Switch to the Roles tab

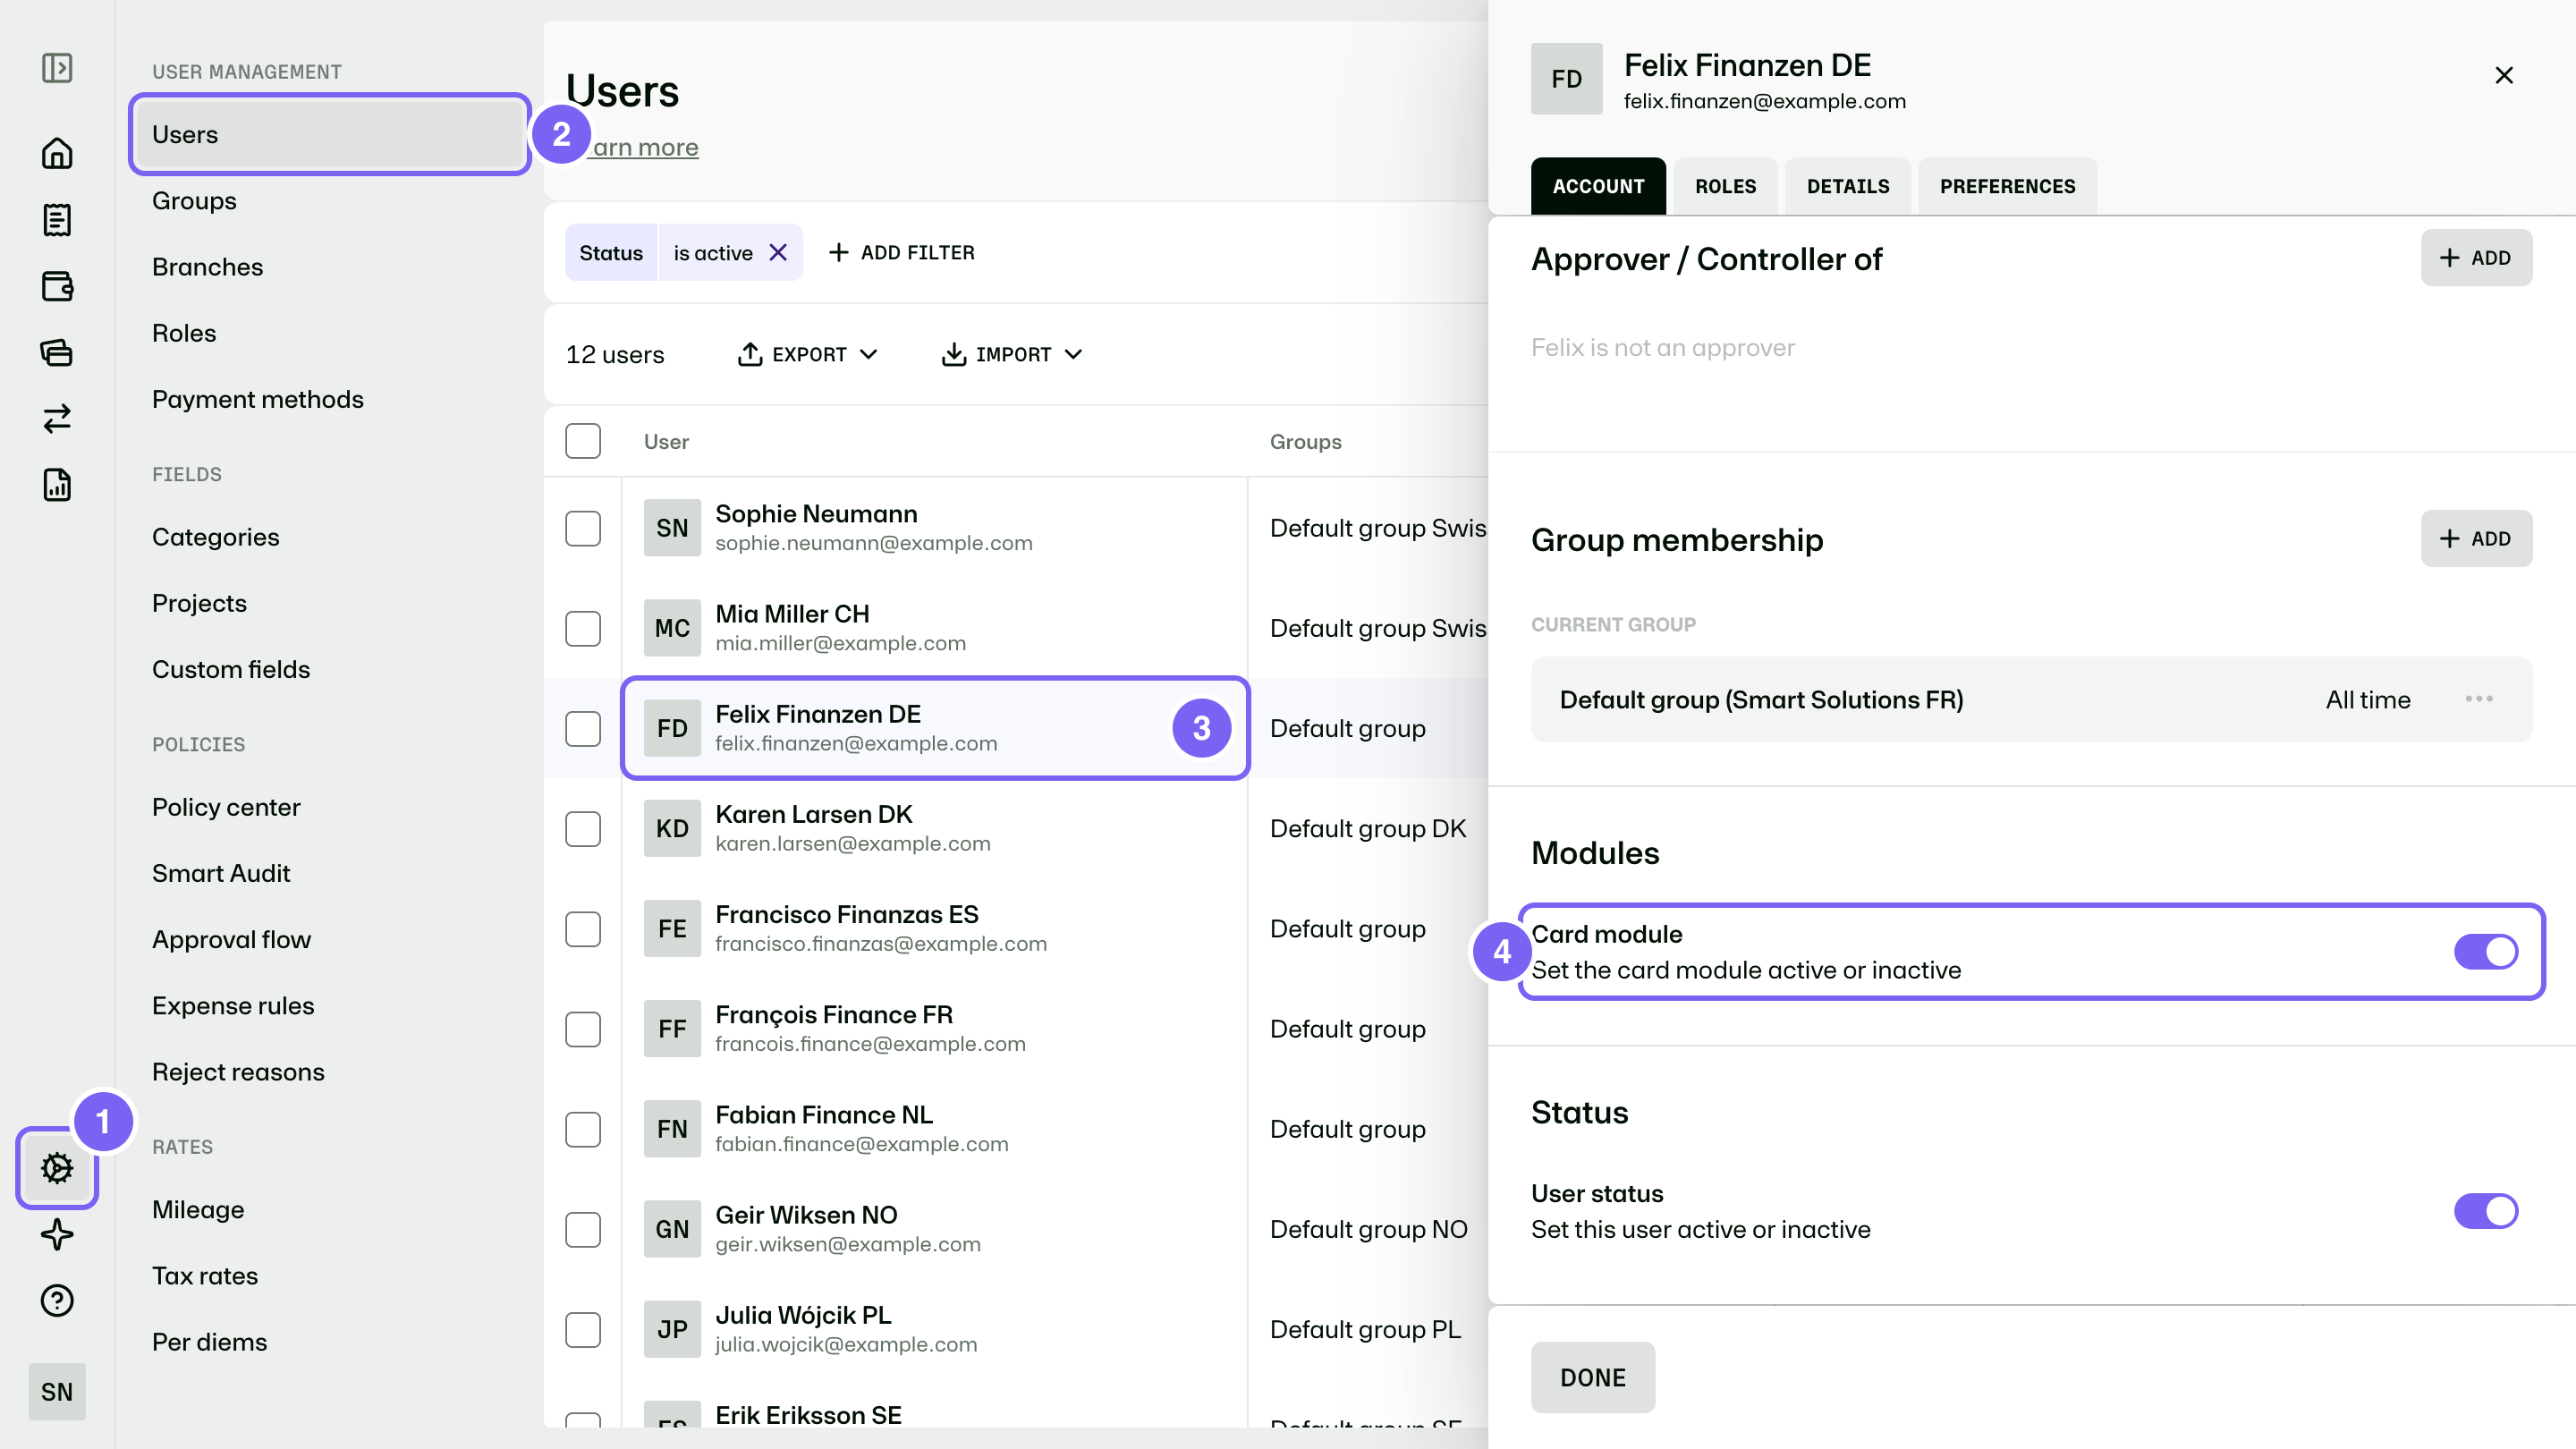point(1725,186)
